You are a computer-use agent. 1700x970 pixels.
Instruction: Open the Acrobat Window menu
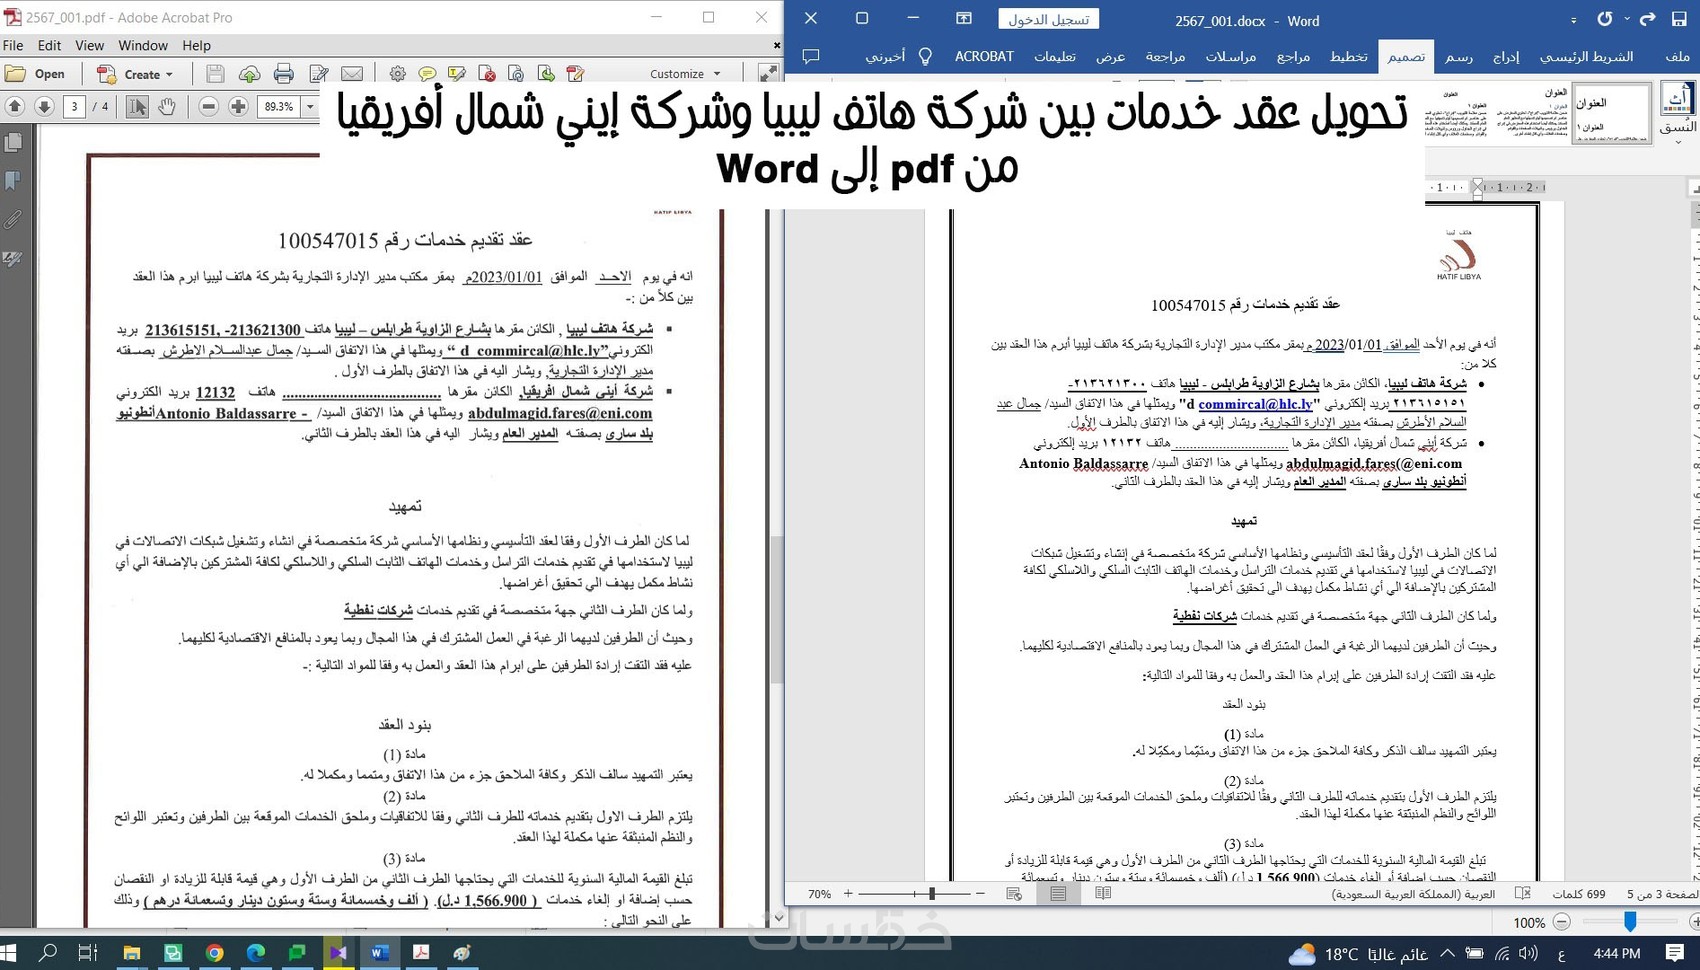[143, 45]
